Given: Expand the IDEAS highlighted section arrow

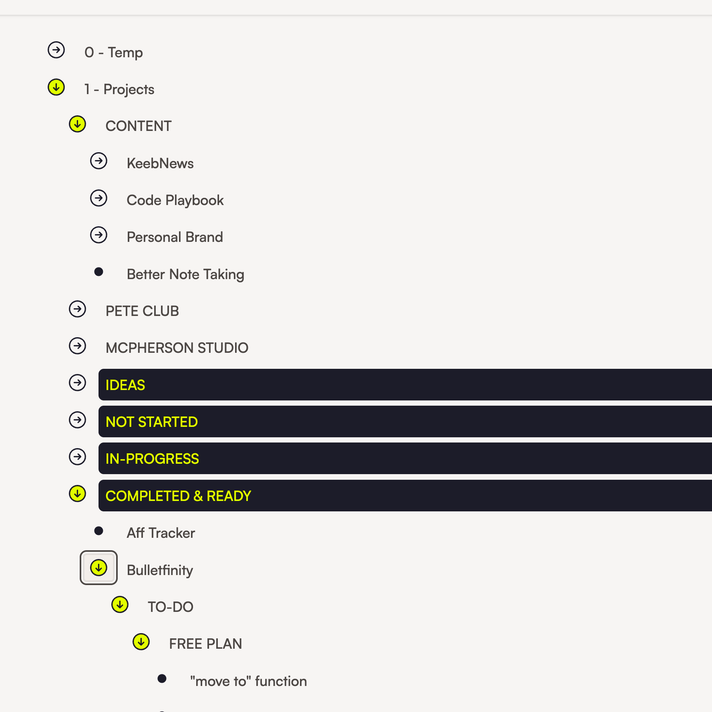Looking at the screenshot, I should 77,384.
